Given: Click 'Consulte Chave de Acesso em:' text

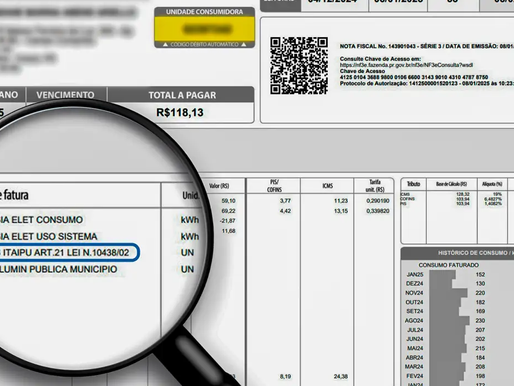Looking at the screenshot, I should tap(380, 59).
